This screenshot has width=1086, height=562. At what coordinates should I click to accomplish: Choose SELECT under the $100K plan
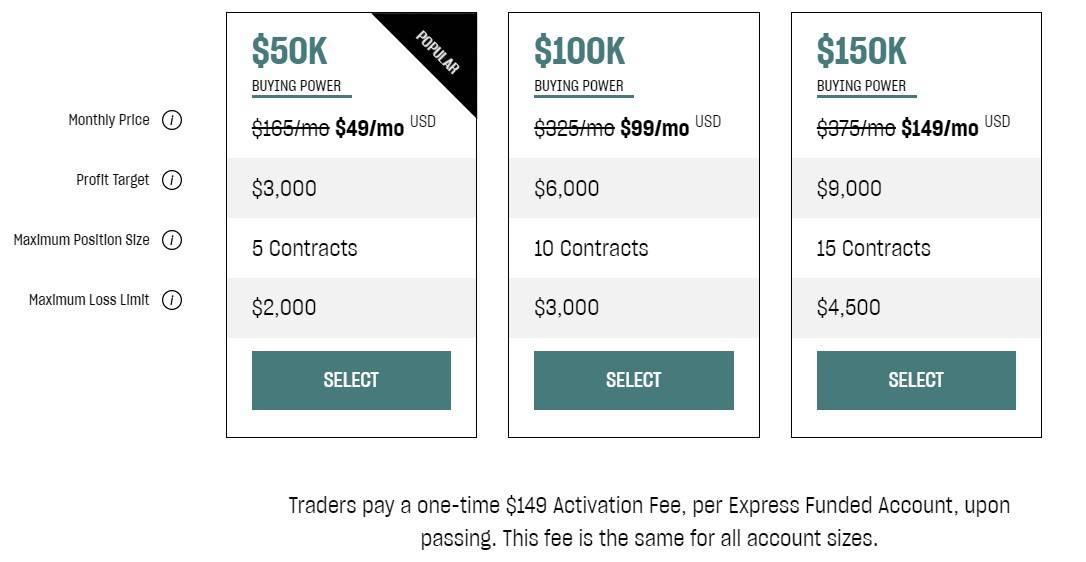[633, 380]
